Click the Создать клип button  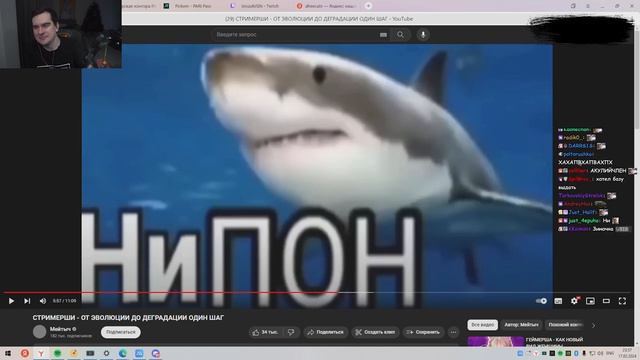click(x=375, y=332)
